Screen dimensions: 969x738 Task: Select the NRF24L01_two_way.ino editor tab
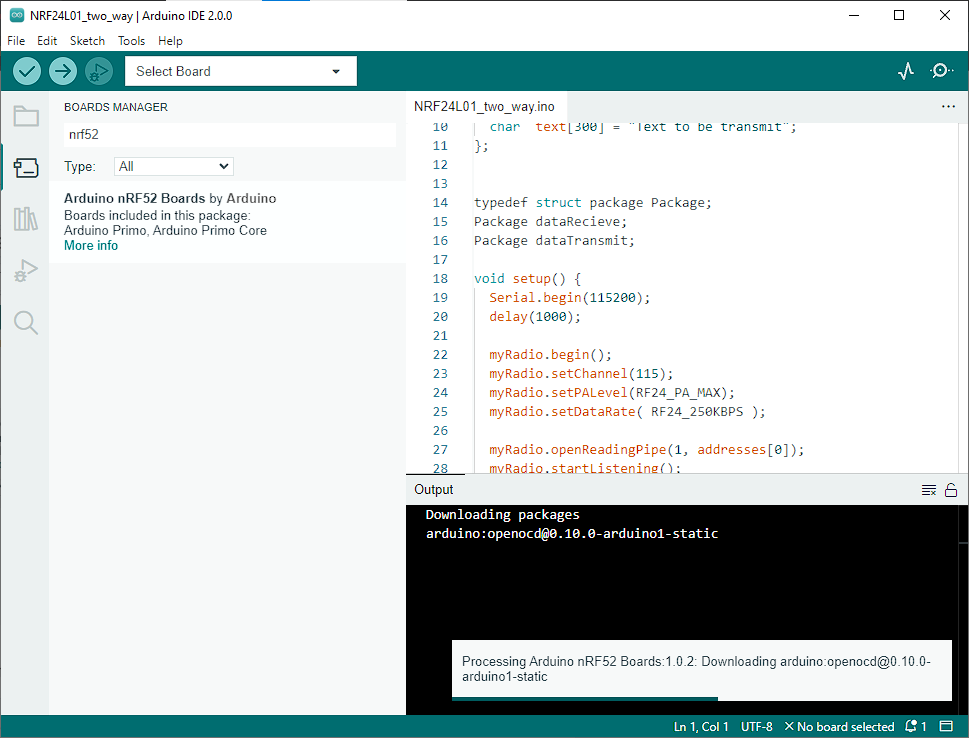pos(484,106)
